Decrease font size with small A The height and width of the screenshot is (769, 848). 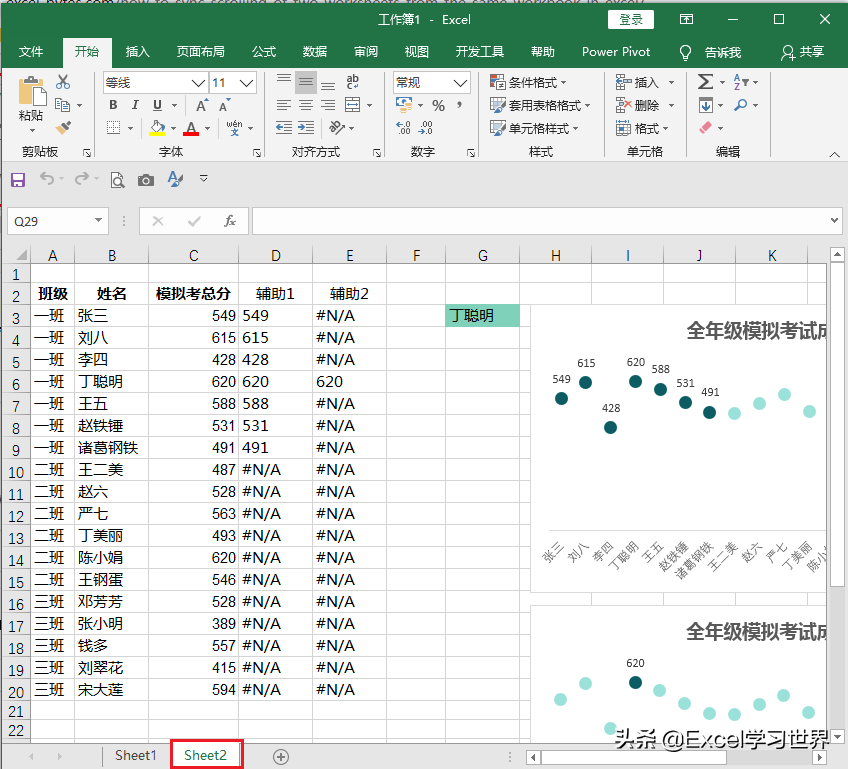pyautogui.click(x=224, y=105)
